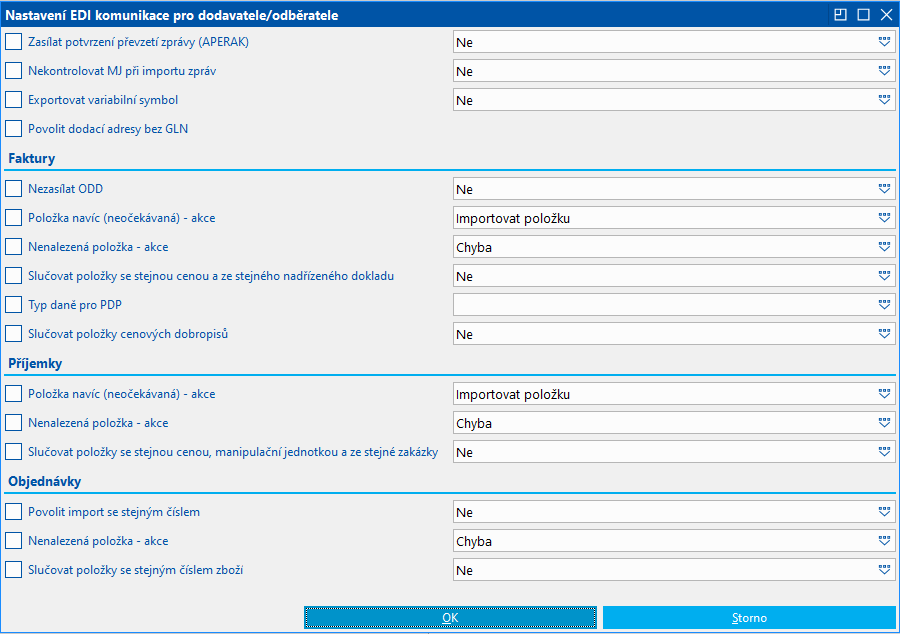Close the EDI settings dialog

tap(885, 14)
